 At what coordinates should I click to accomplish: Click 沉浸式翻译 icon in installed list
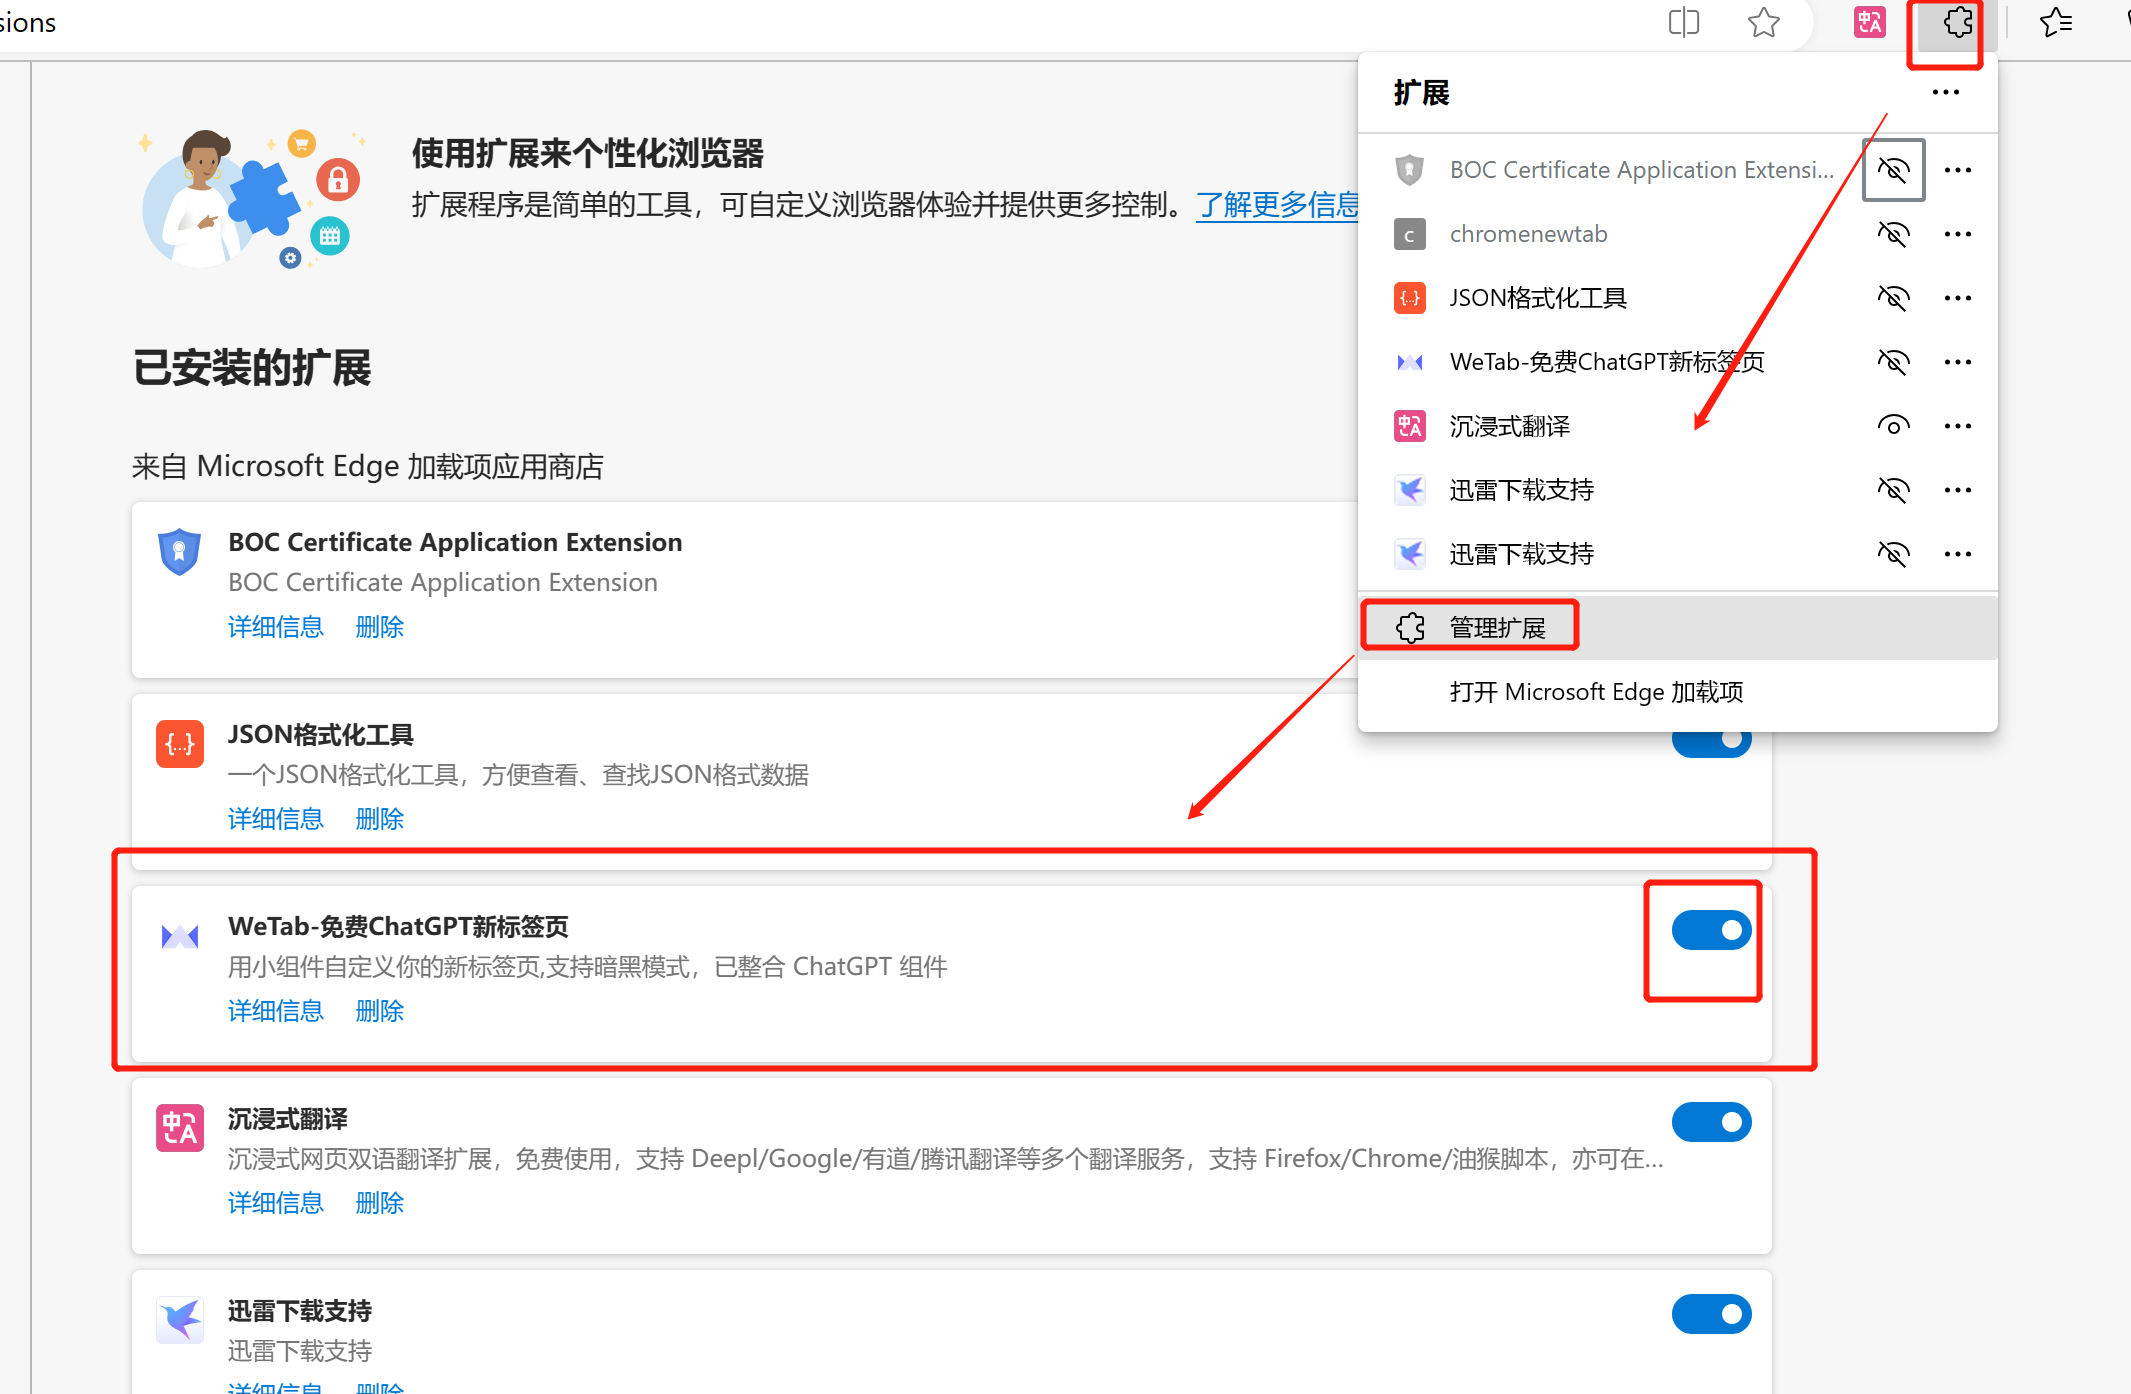pyautogui.click(x=180, y=1128)
